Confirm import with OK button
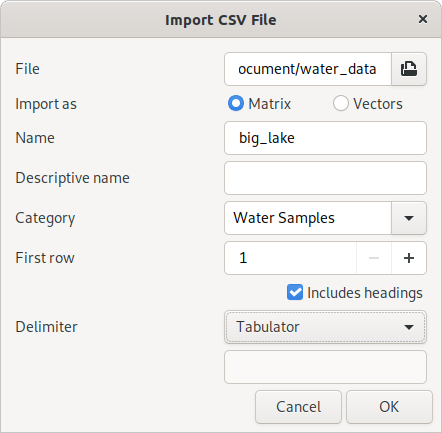The image size is (442, 433). (389, 407)
